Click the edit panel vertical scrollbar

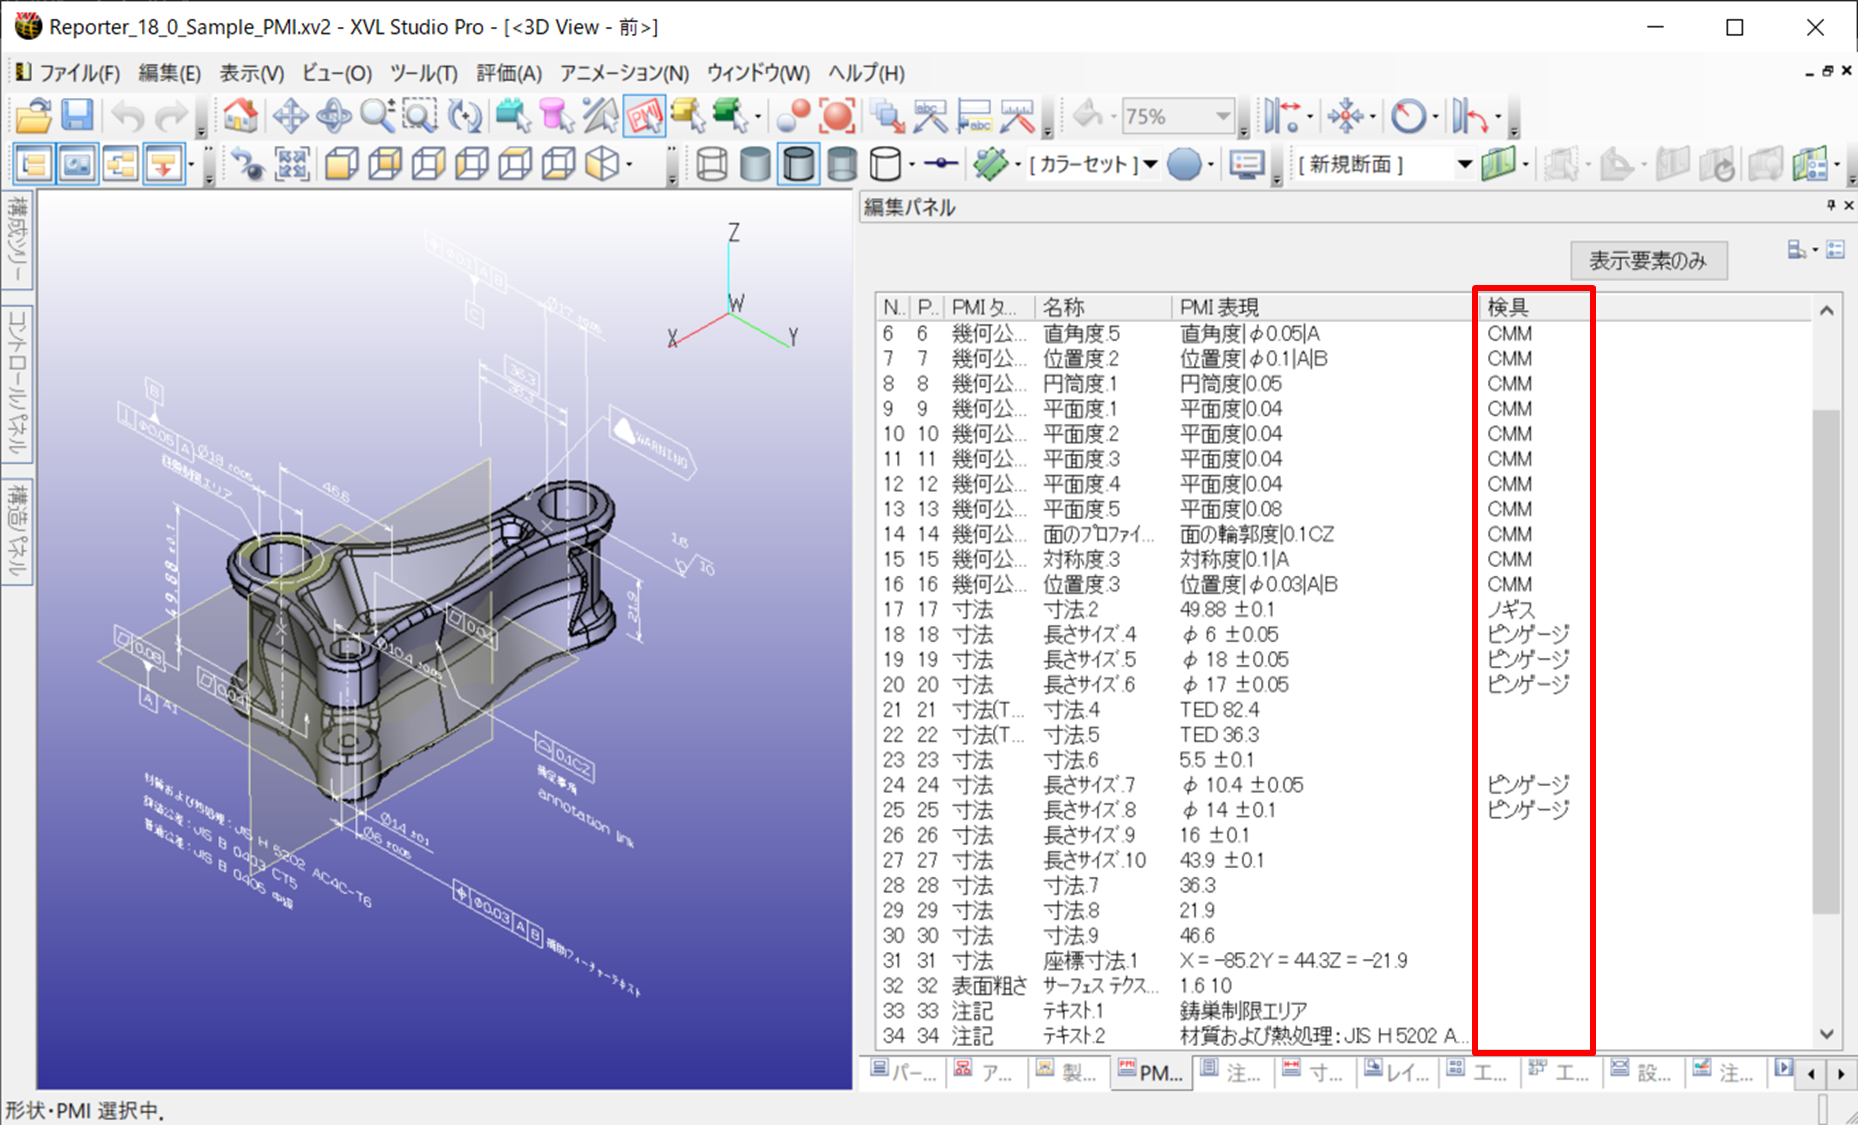click(1826, 660)
